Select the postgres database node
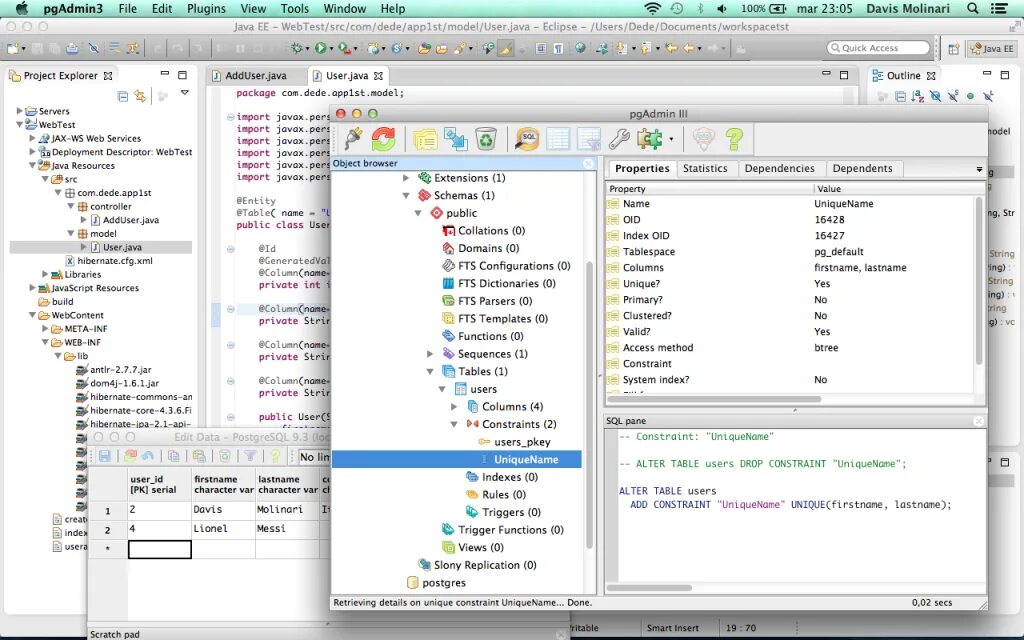 click(x=443, y=583)
